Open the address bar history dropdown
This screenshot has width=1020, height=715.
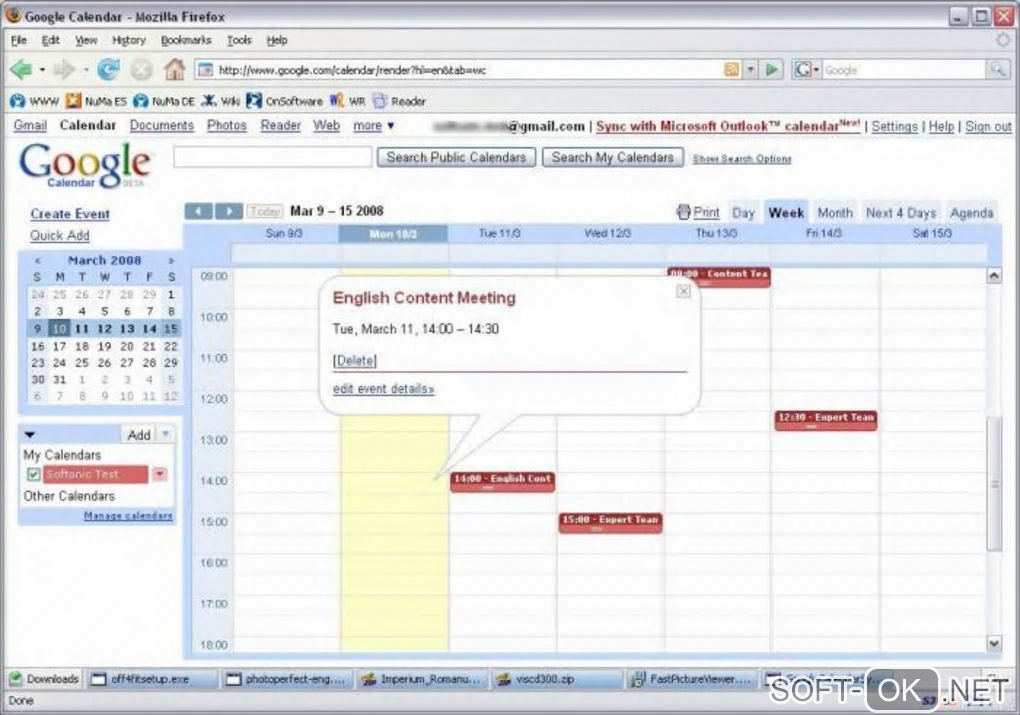pyautogui.click(x=751, y=70)
